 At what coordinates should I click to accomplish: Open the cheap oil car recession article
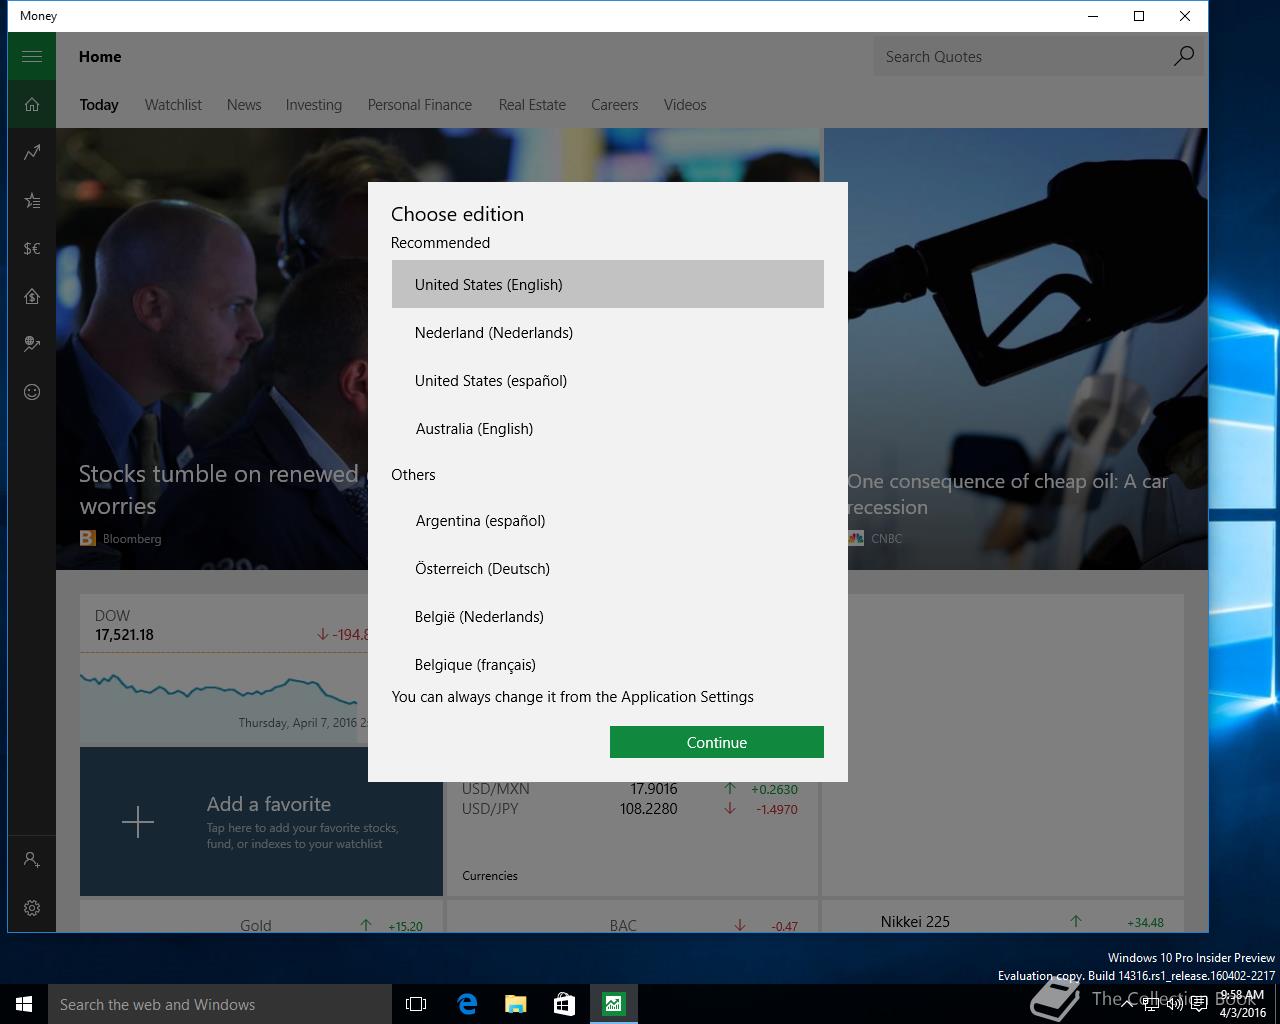pyautogui.click(x=1008, y=494)
